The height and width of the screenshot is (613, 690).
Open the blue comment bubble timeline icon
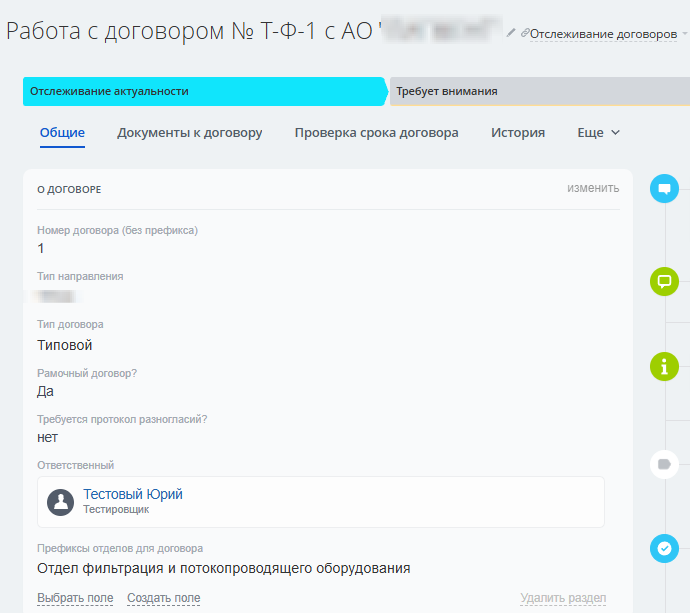664,189
